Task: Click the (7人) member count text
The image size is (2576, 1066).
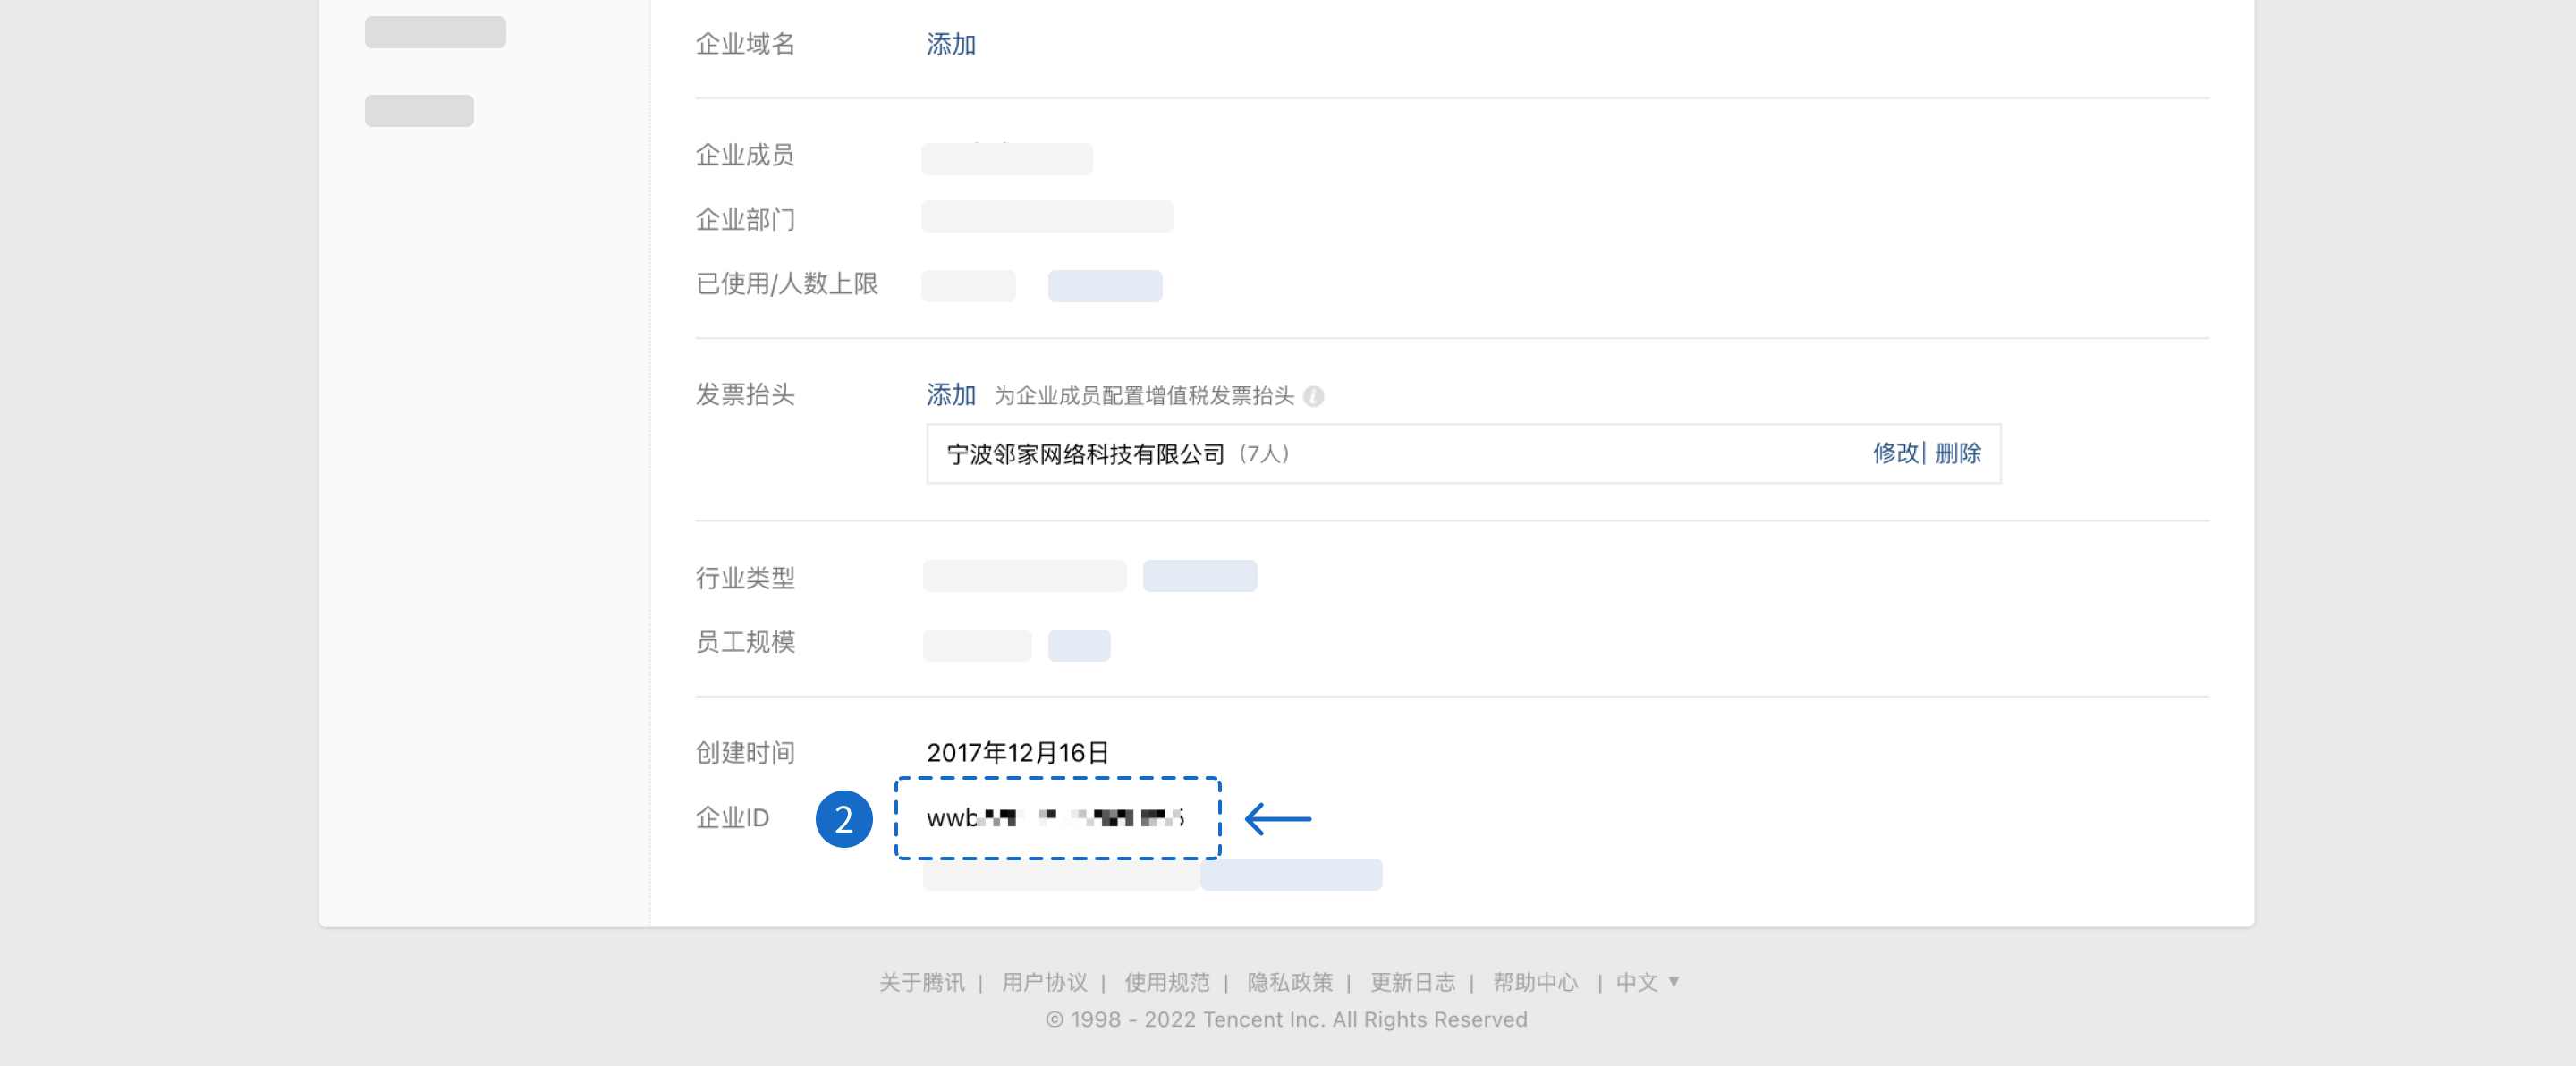Action: [1264, 454]
